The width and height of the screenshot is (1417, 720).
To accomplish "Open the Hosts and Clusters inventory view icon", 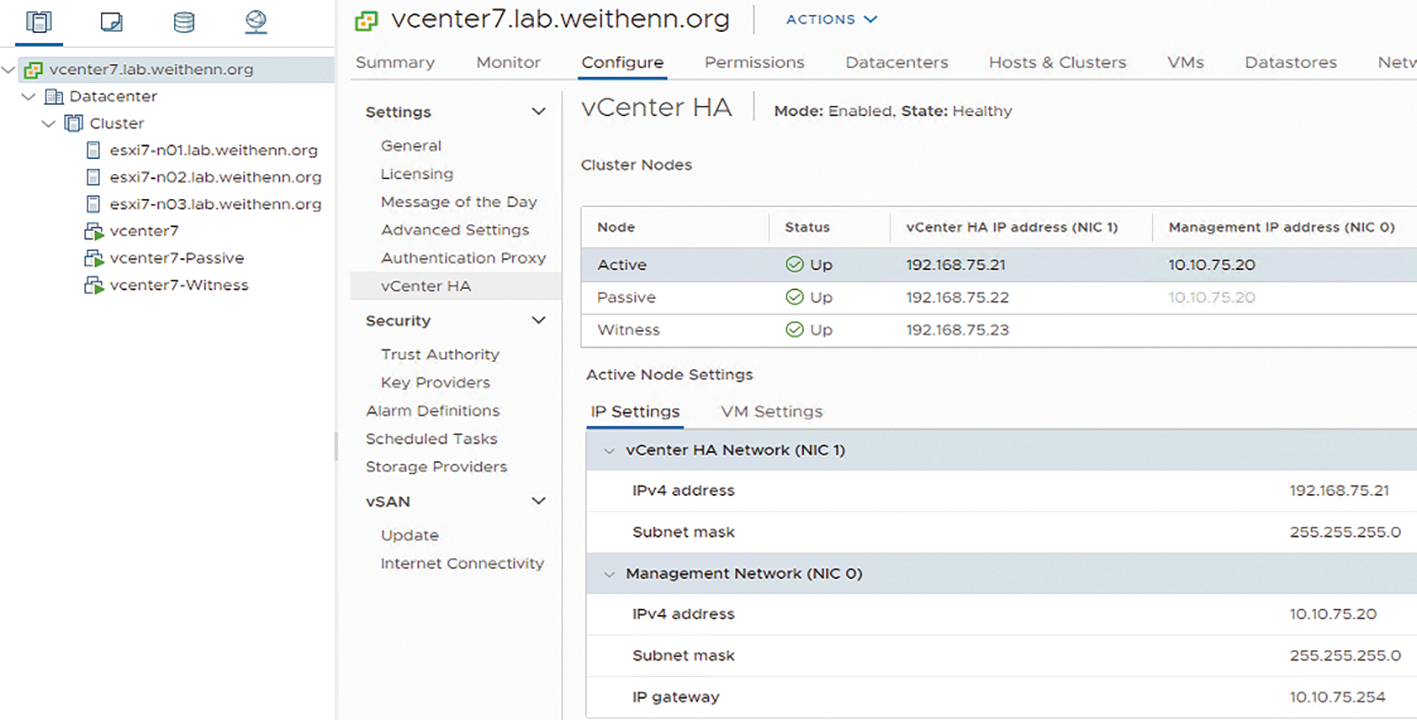I will [39, 22].
